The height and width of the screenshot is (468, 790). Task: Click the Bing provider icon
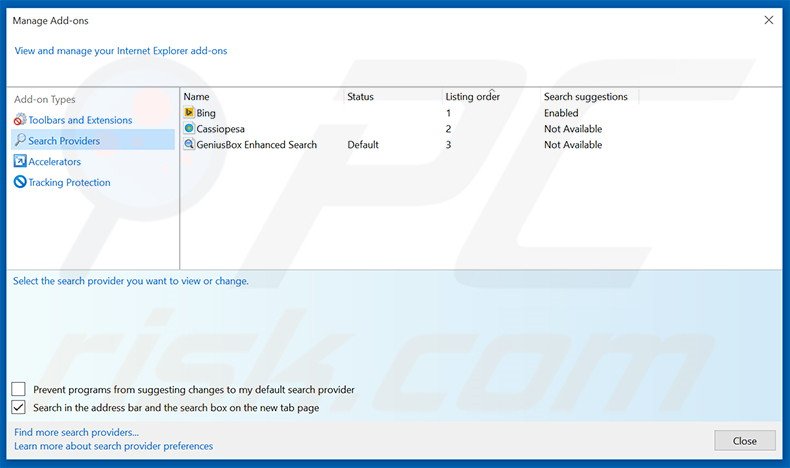coord(189,112)
